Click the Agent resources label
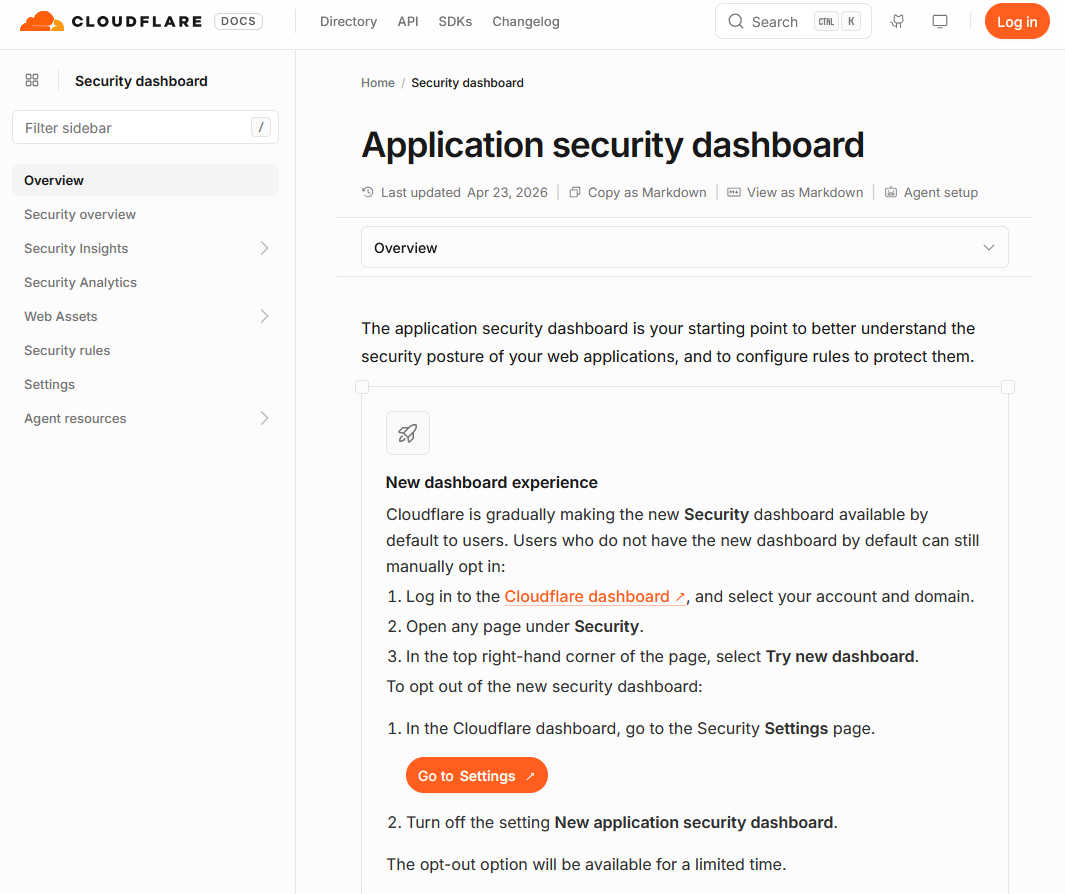The width and height of the screenshot is (1065, 894). pyautogui.click(x=75, y=418)
